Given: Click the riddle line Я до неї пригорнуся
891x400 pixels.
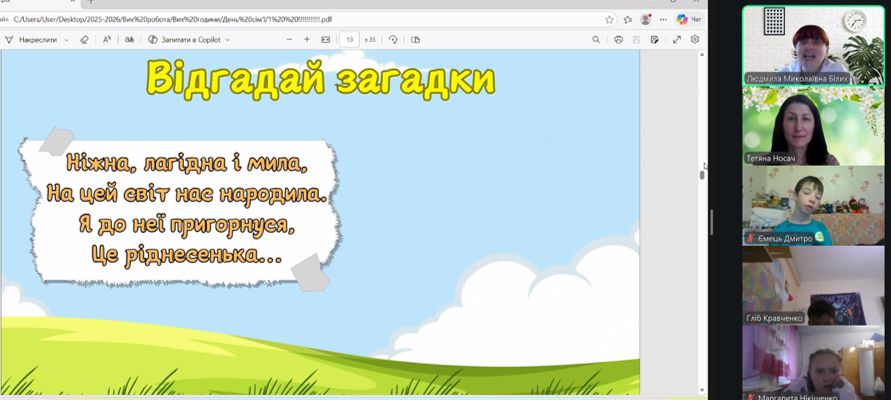Looking at the screenshot, I should pos(188,224).
